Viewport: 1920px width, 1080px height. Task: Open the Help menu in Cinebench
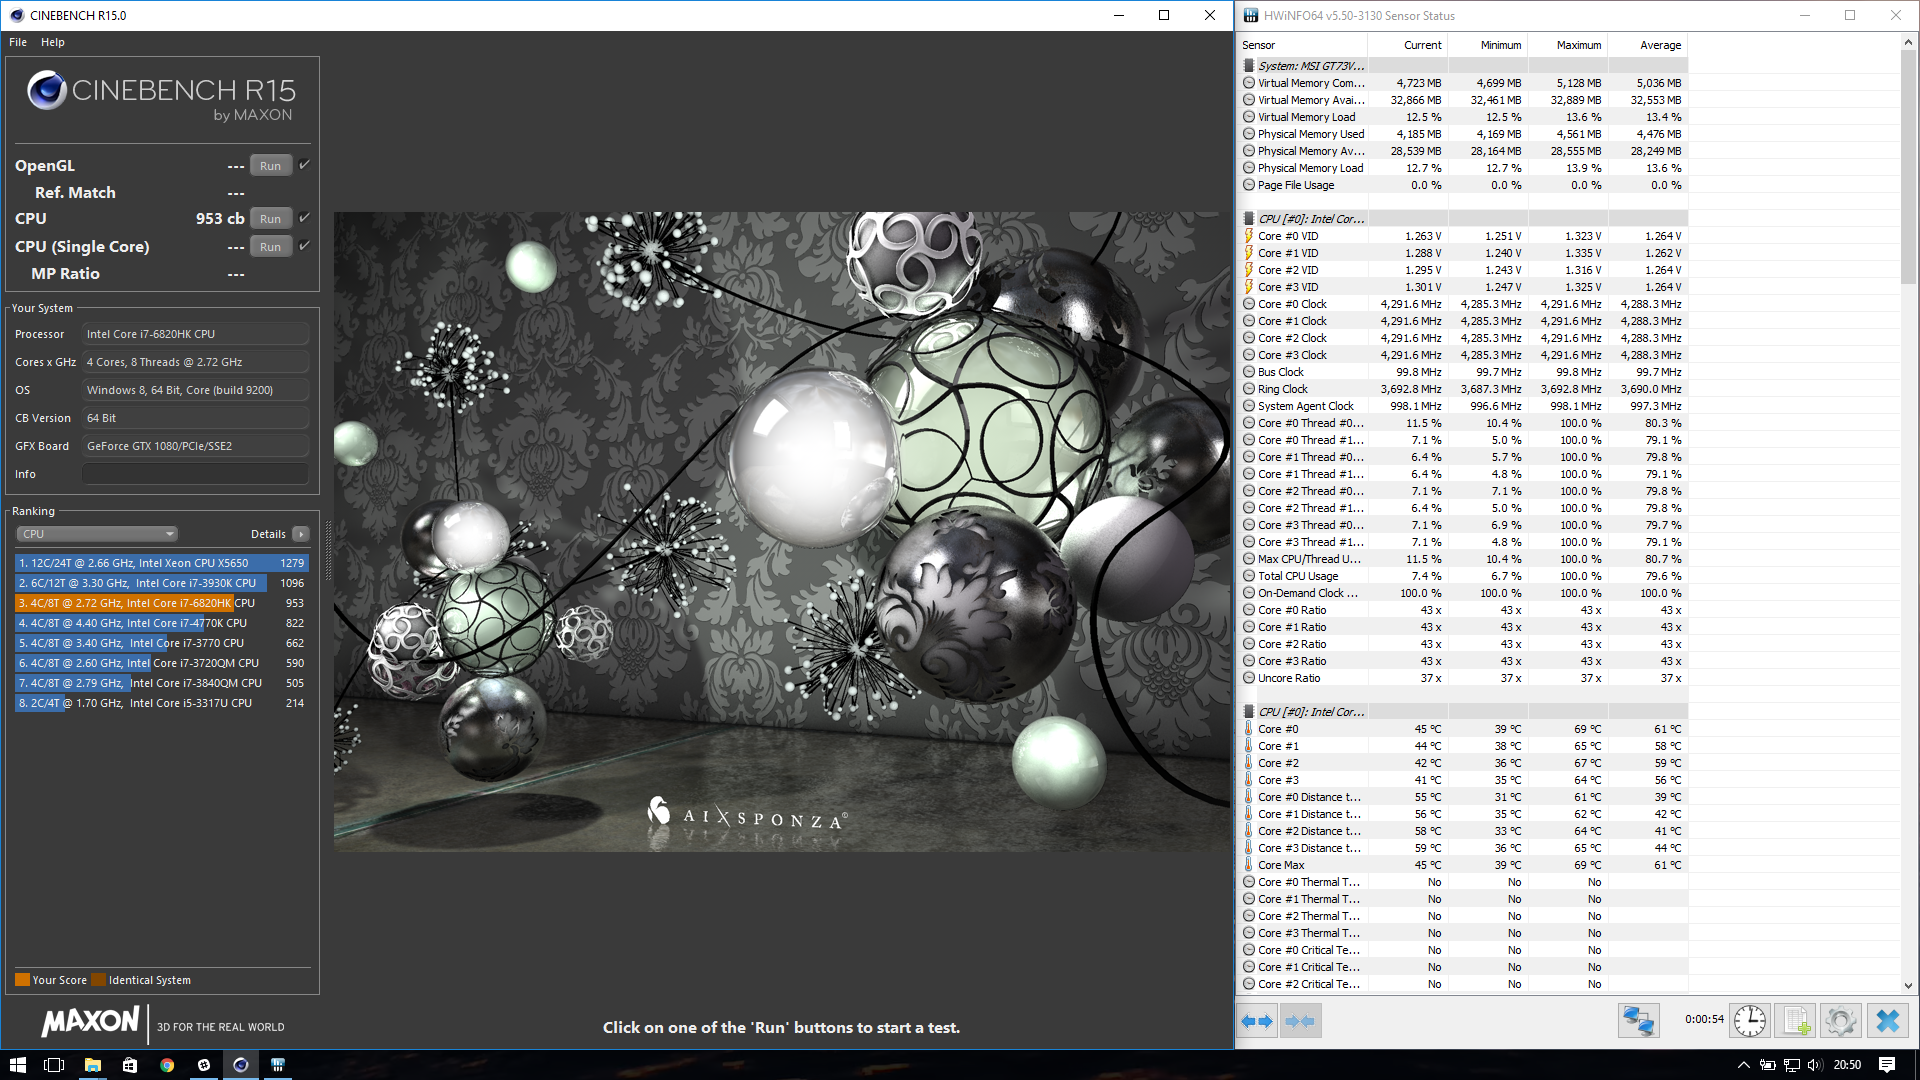53,42
